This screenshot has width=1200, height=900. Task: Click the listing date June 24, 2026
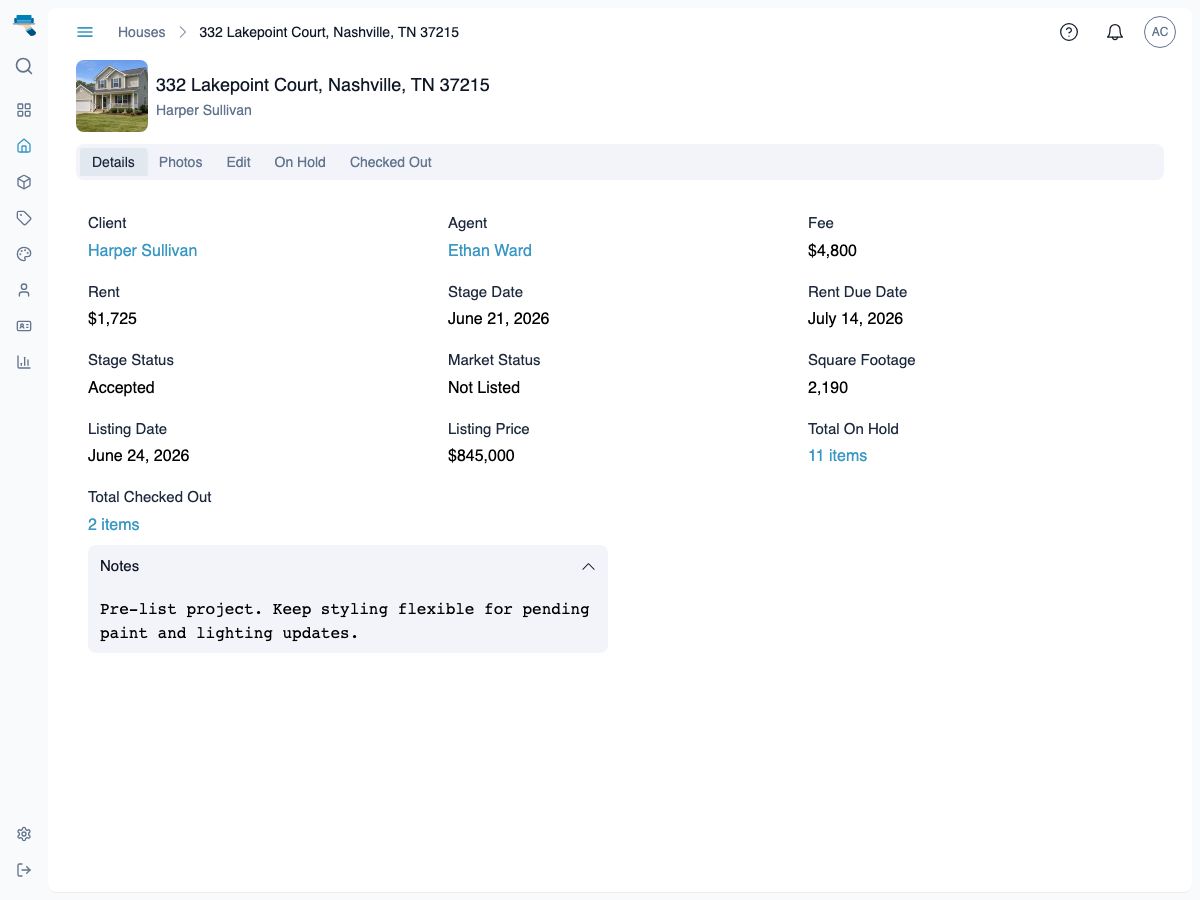coord(138,455)
